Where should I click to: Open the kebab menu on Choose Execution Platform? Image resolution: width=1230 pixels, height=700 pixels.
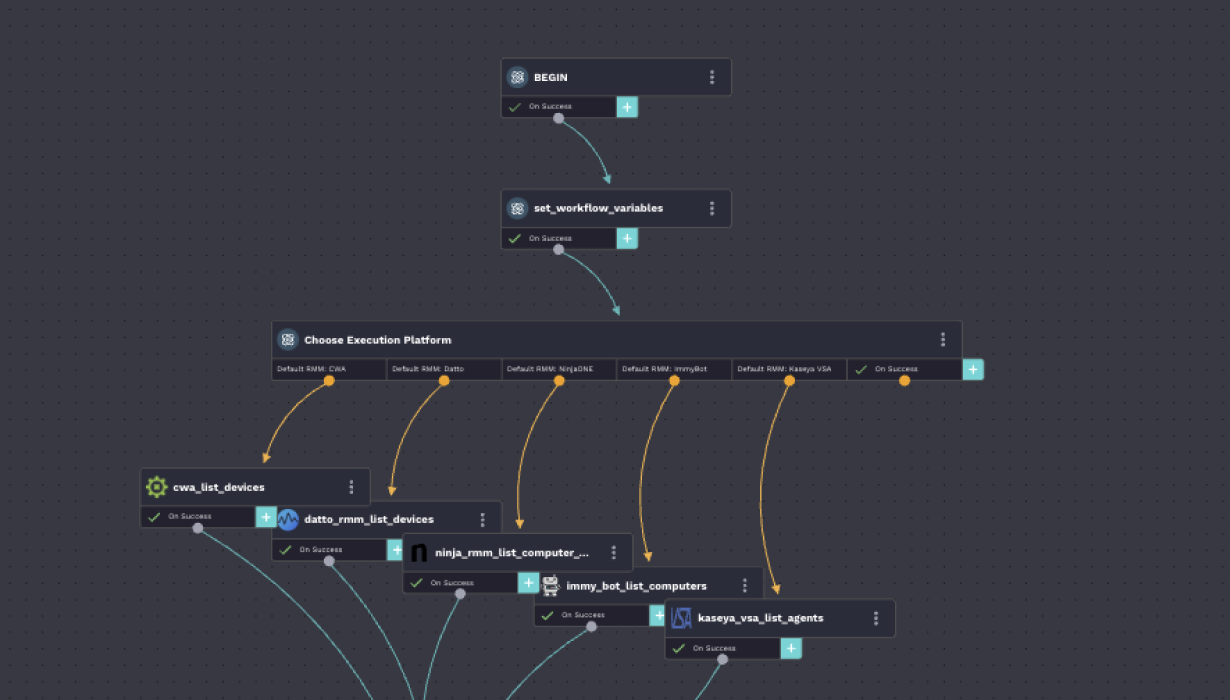pos(942,339)
